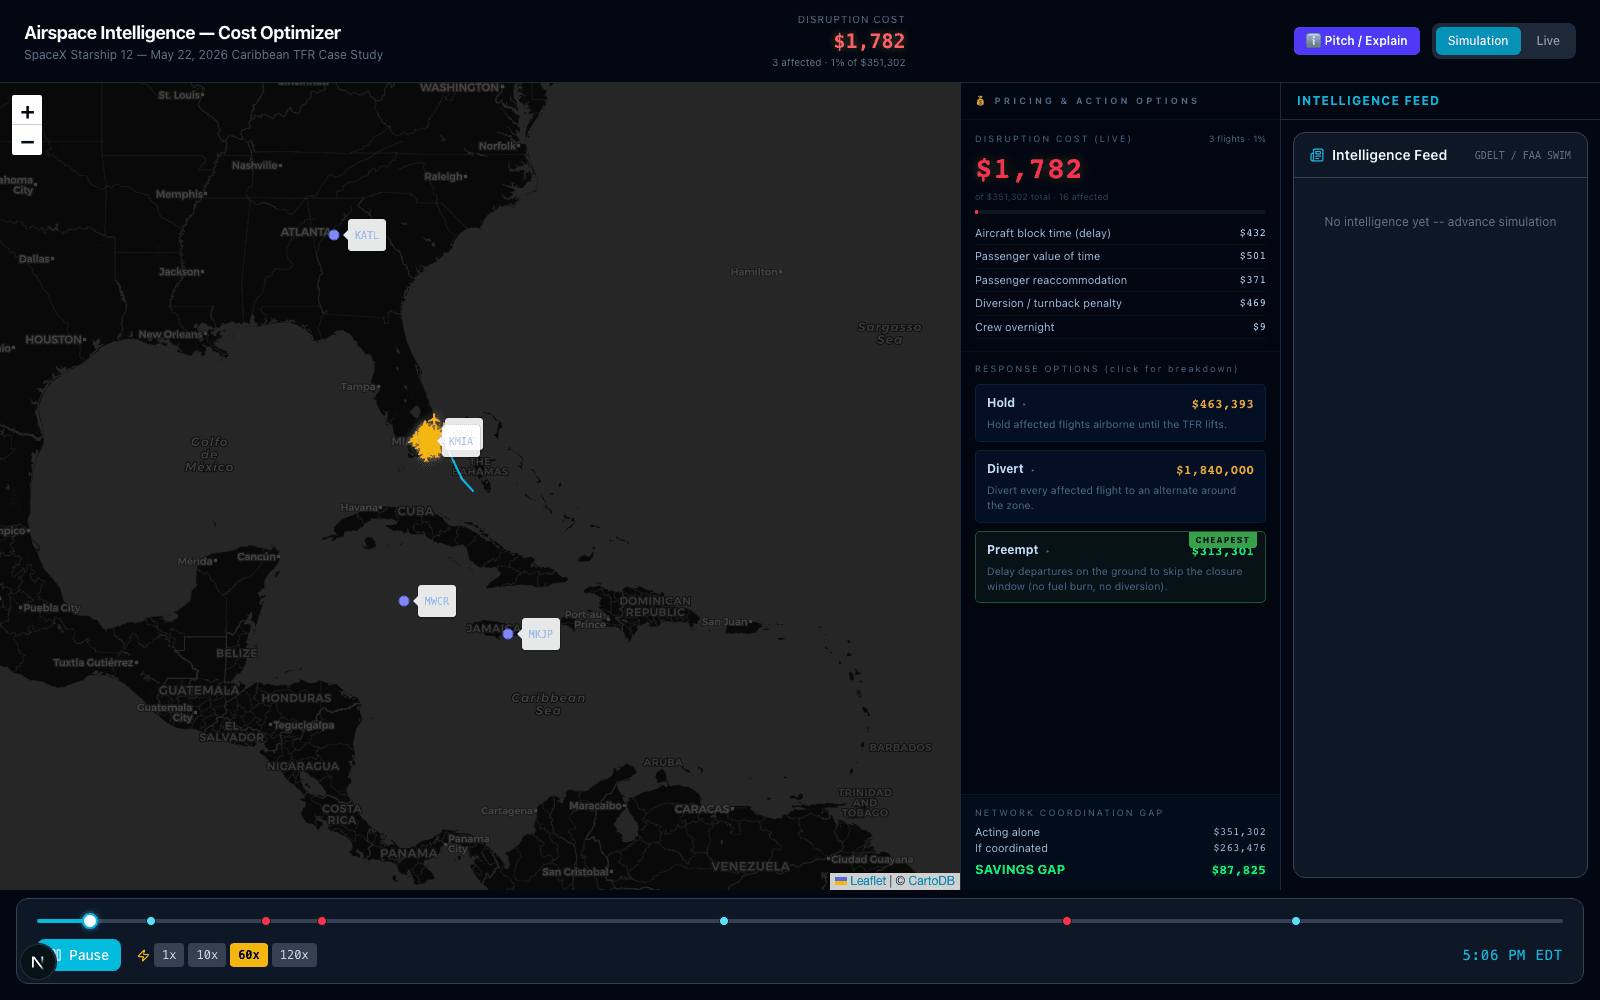Jump to the middle cyan timeline marker
Viewport: 1600px width, 1000px height.
tap(724, 921)
